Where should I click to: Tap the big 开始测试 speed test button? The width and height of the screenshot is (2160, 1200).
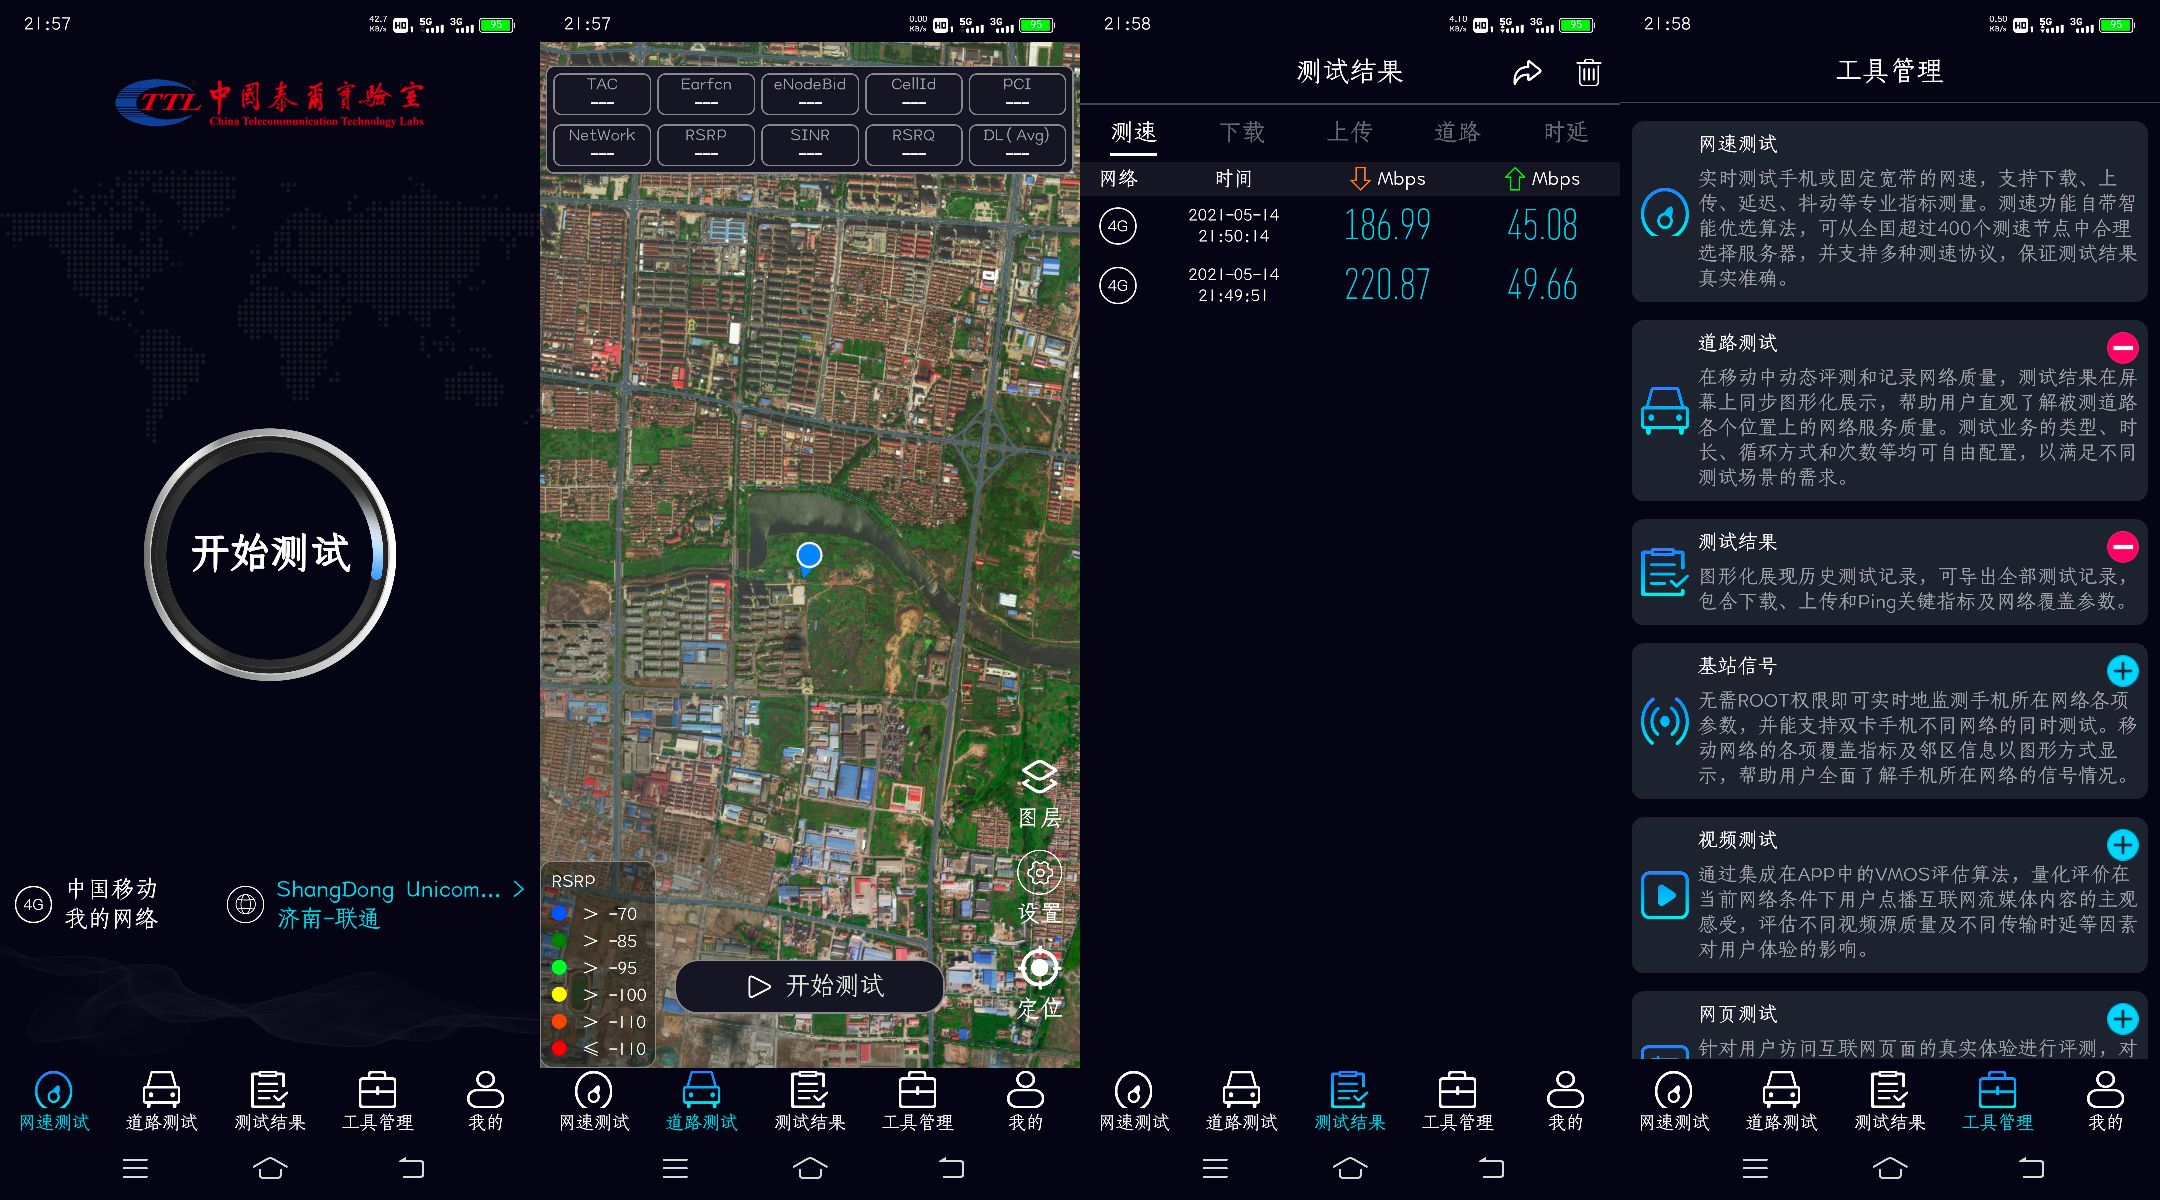[270, 554]
